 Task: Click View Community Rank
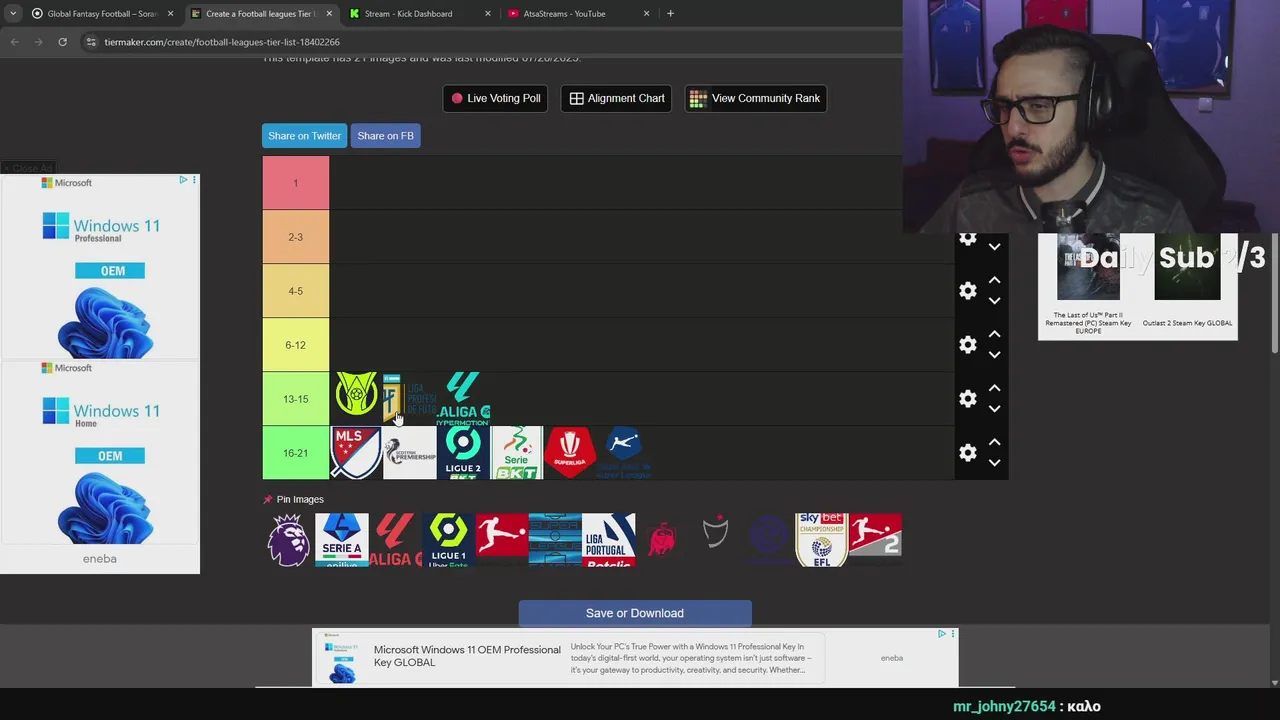pyautogui.click(x=755, y=98)
